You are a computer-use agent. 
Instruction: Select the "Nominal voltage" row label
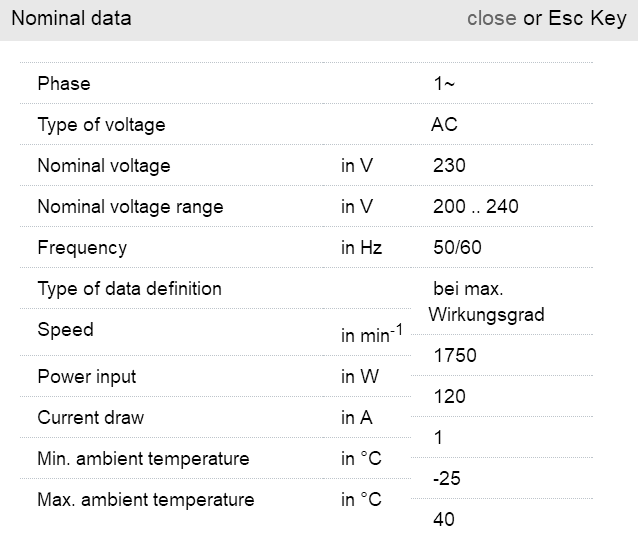[x=104, y=166]
